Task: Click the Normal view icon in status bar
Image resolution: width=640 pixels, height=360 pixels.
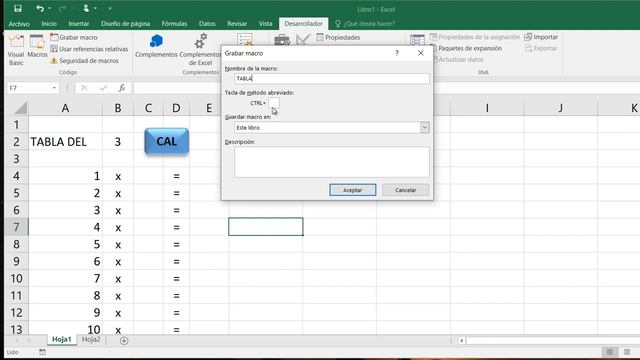Action: [x=610, y=352]
